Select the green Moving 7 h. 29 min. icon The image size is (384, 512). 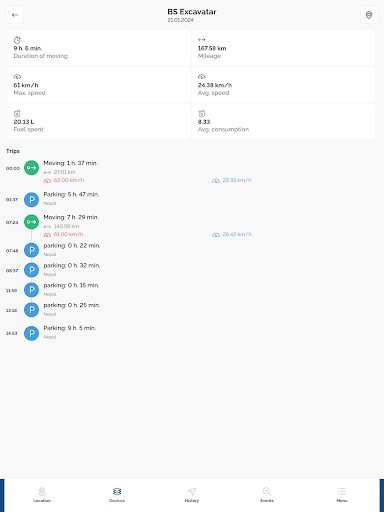tap(31, 222)
